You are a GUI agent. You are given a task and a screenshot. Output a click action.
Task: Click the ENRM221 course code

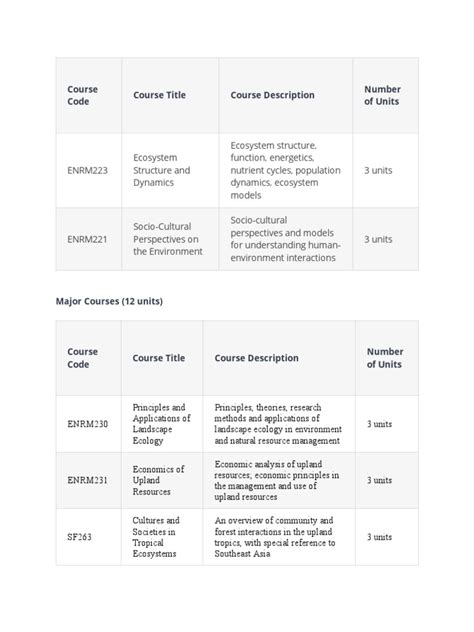[87, 239]
